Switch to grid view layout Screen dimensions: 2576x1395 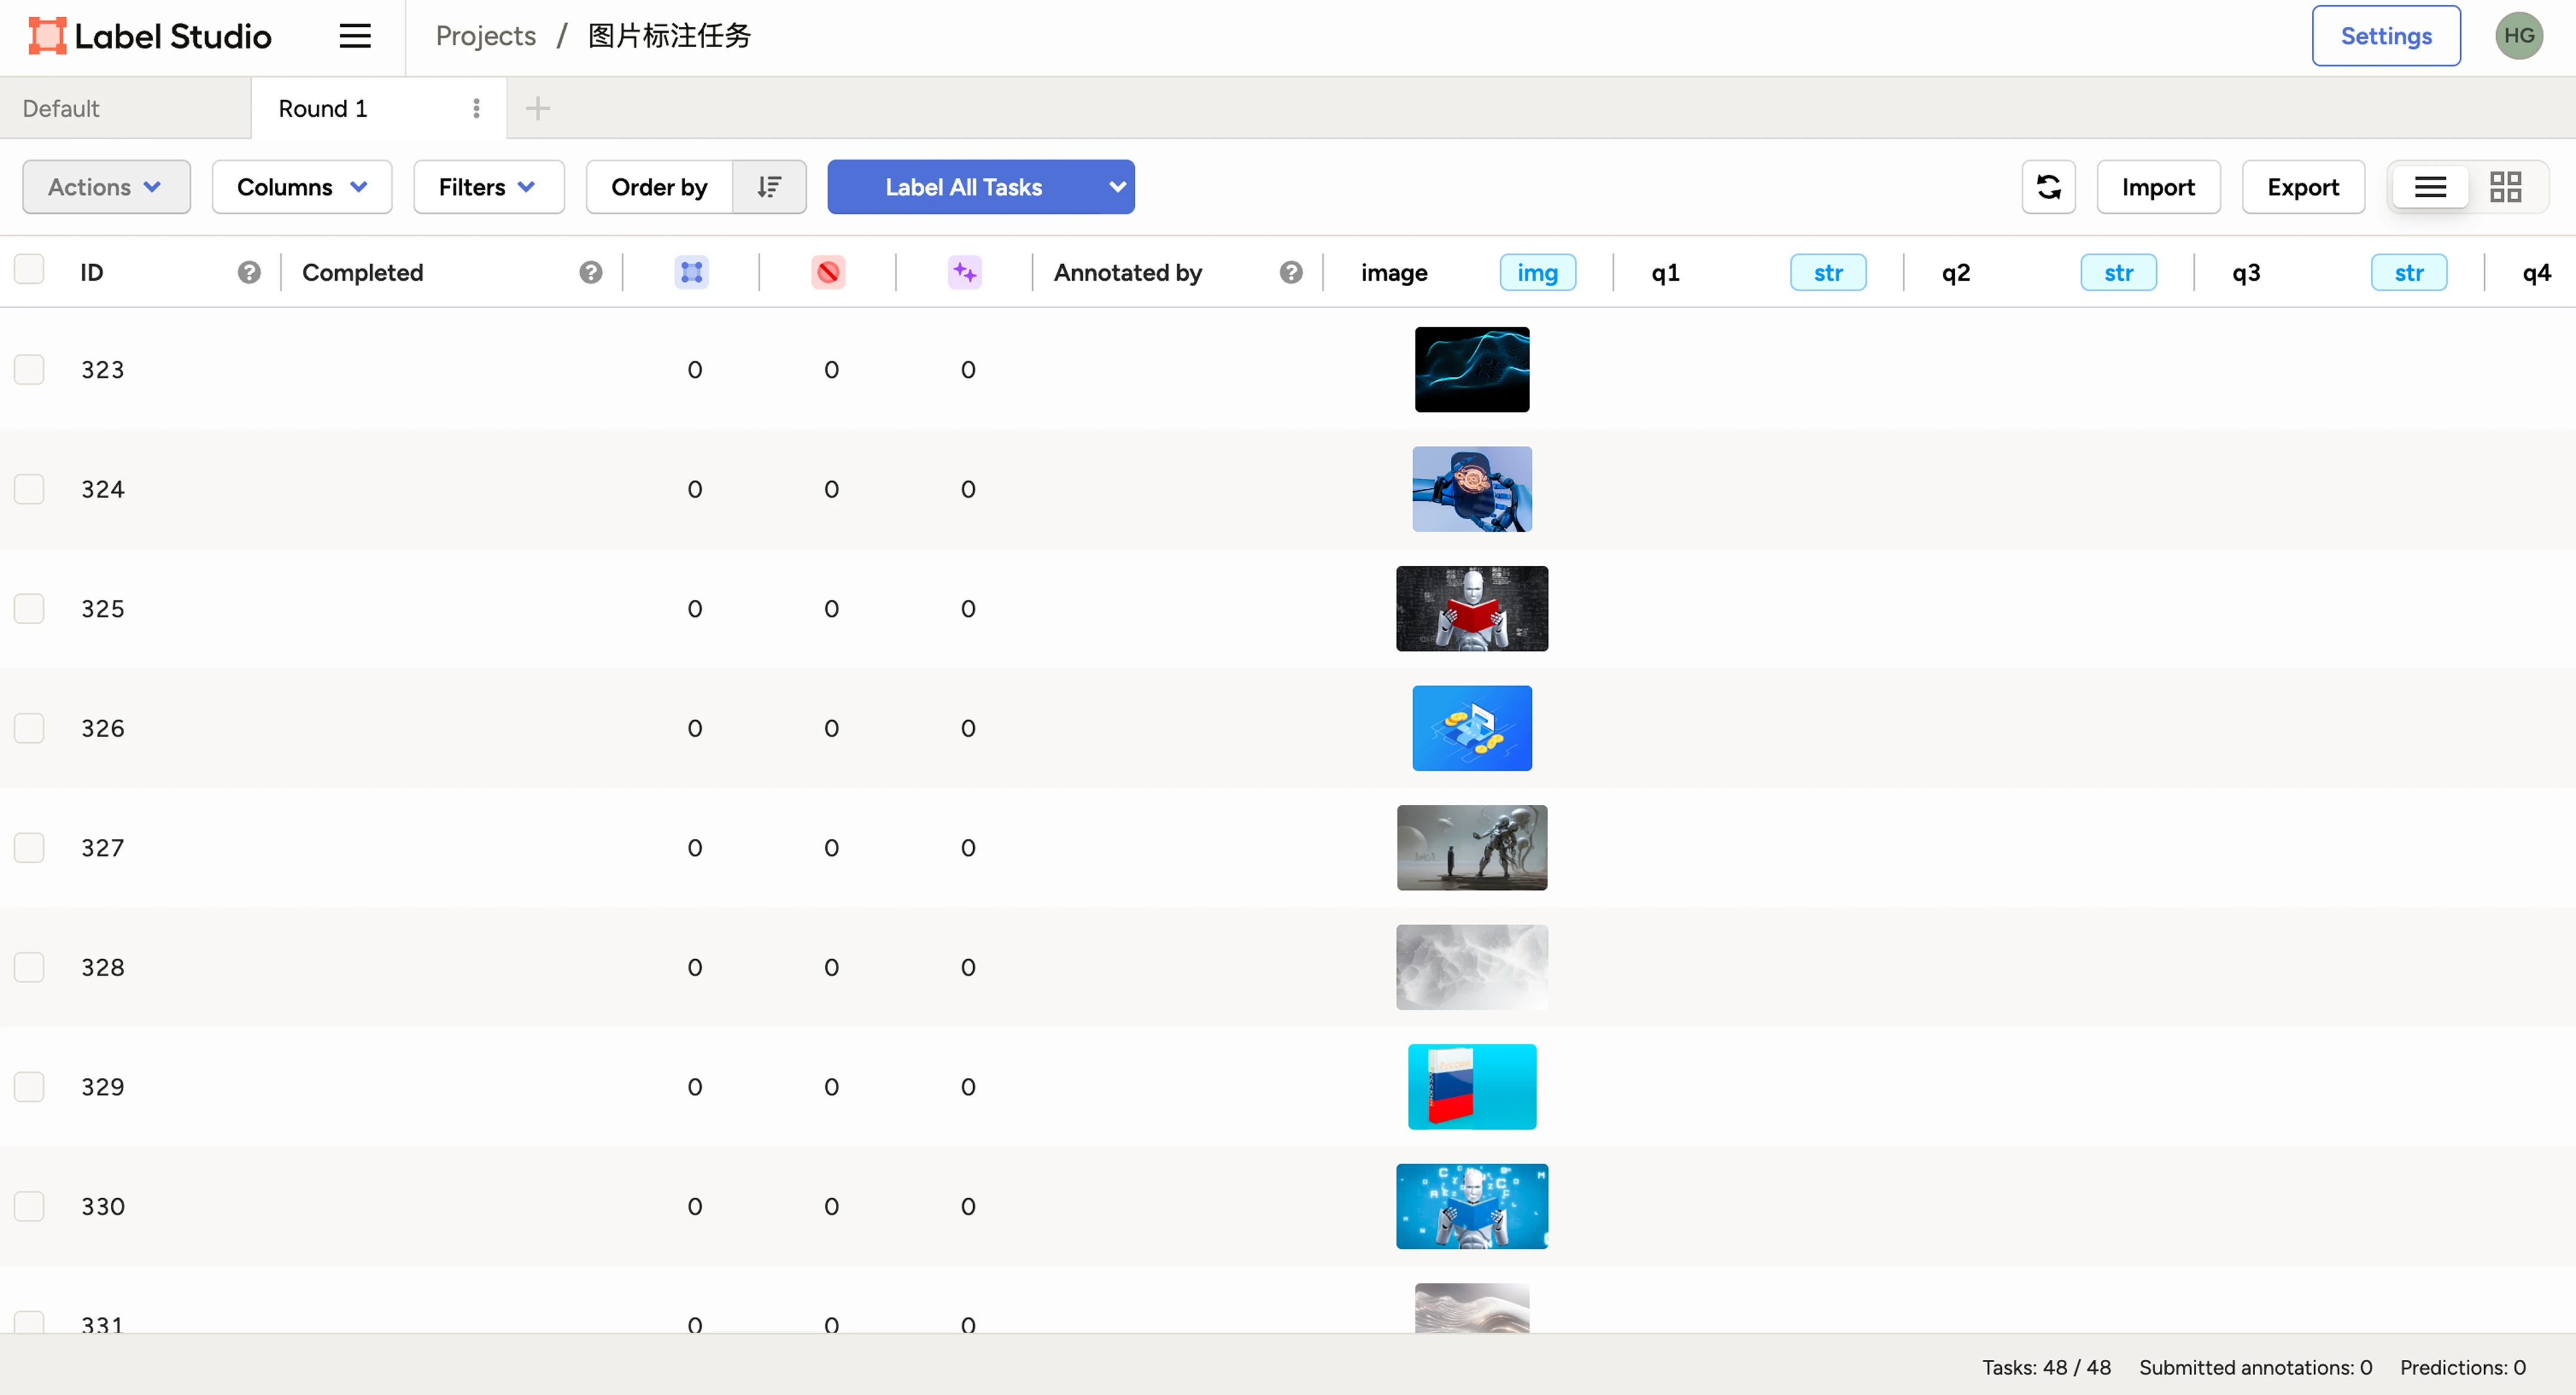click(x=2505, y=187)
